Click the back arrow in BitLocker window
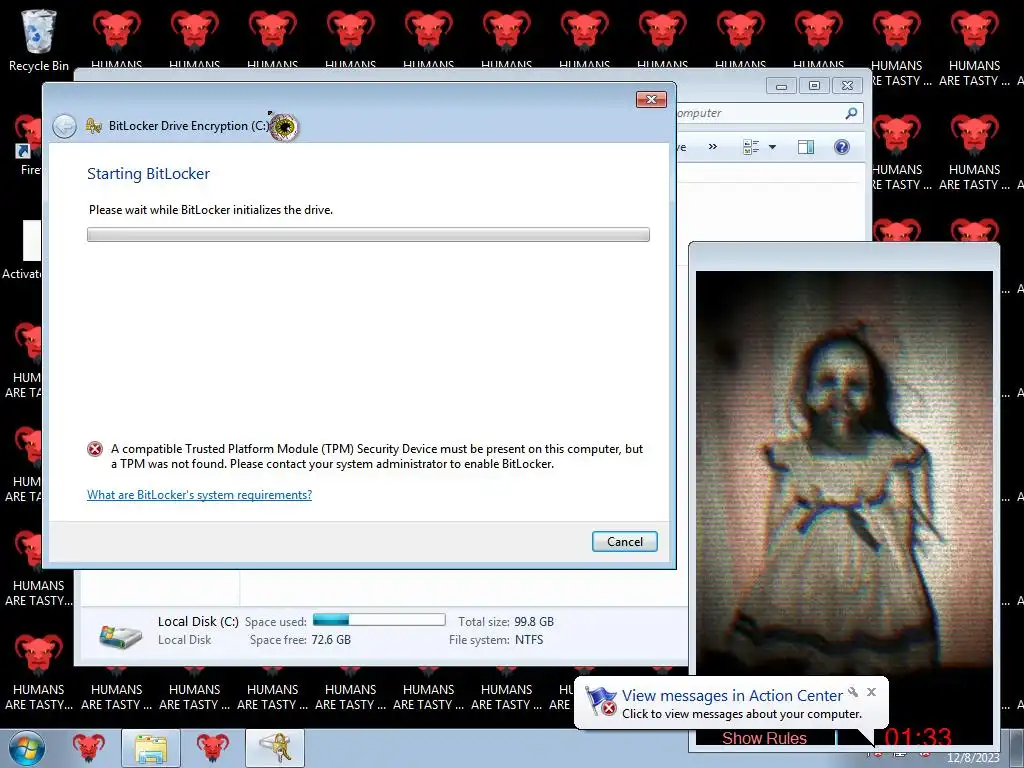The height and width of the screenshot is (768, 1024). 65,126
